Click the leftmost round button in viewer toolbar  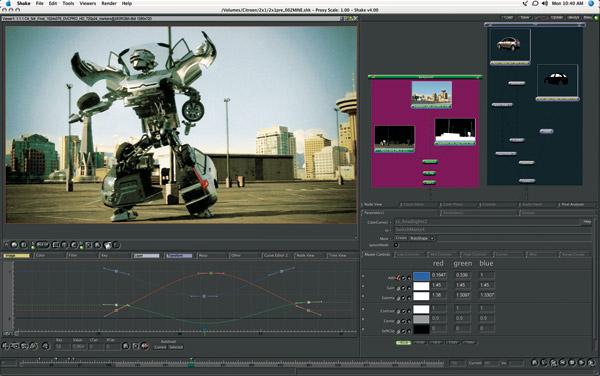point(15,244)
